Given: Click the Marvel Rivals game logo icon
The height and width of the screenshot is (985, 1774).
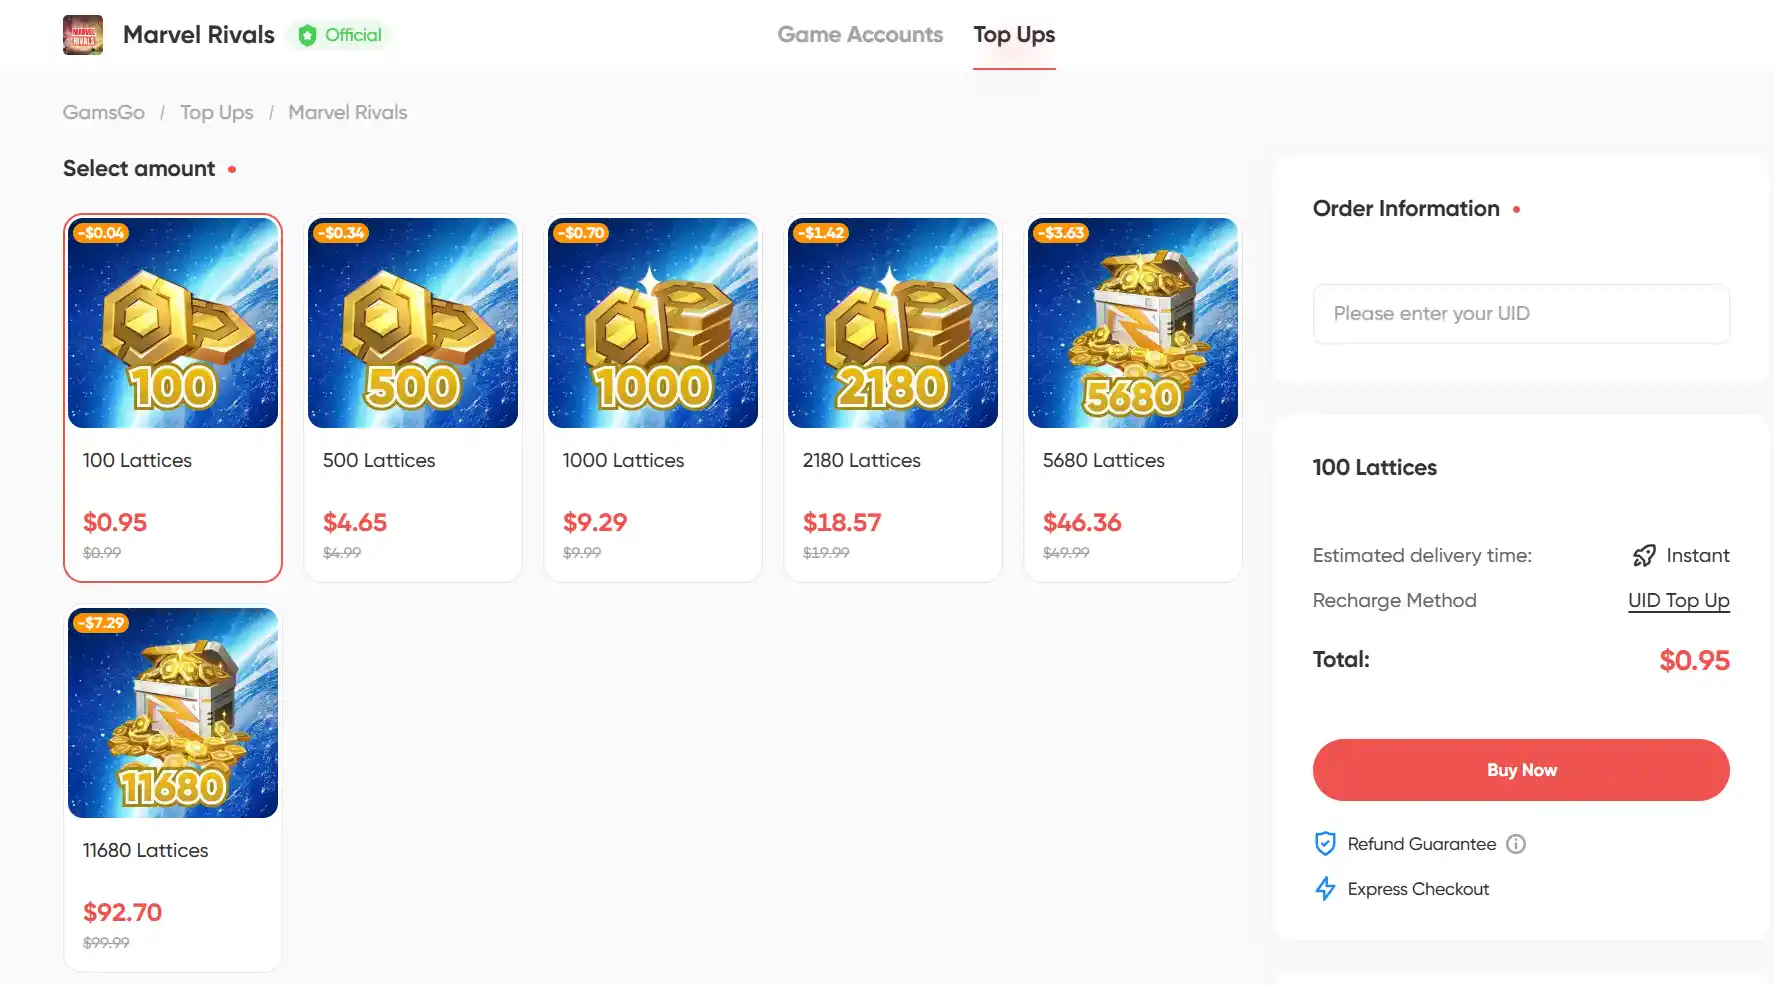Looking at the screenshot, I should coord(83,35).
